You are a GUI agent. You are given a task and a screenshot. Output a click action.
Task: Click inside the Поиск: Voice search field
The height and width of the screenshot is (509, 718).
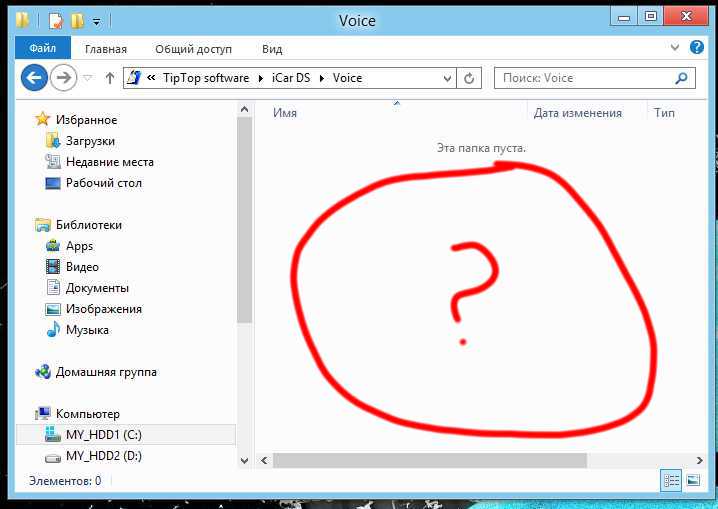pos(580,78)
